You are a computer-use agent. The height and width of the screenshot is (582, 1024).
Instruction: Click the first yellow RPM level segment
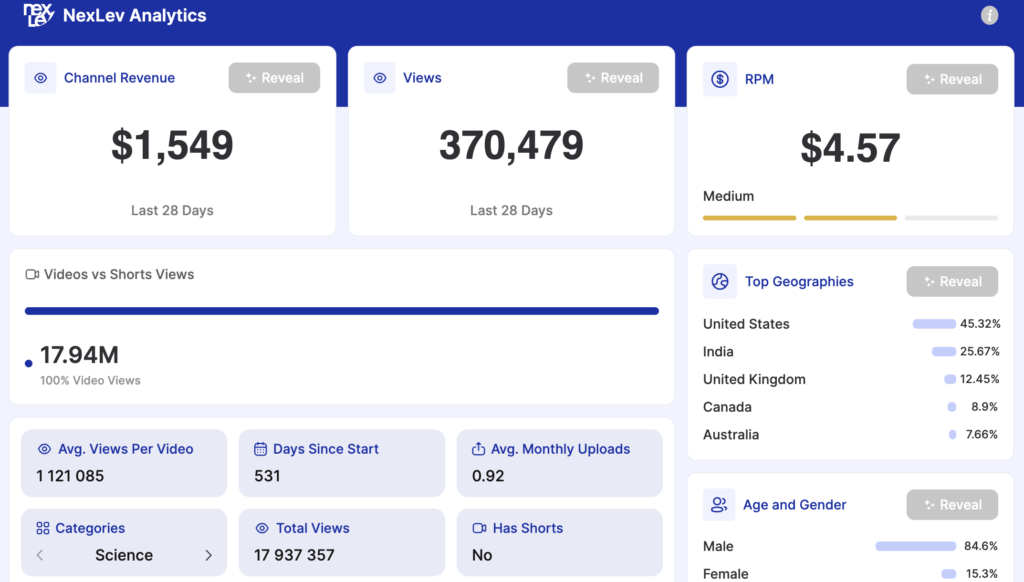pyautogui.click(x=749, y=218)
